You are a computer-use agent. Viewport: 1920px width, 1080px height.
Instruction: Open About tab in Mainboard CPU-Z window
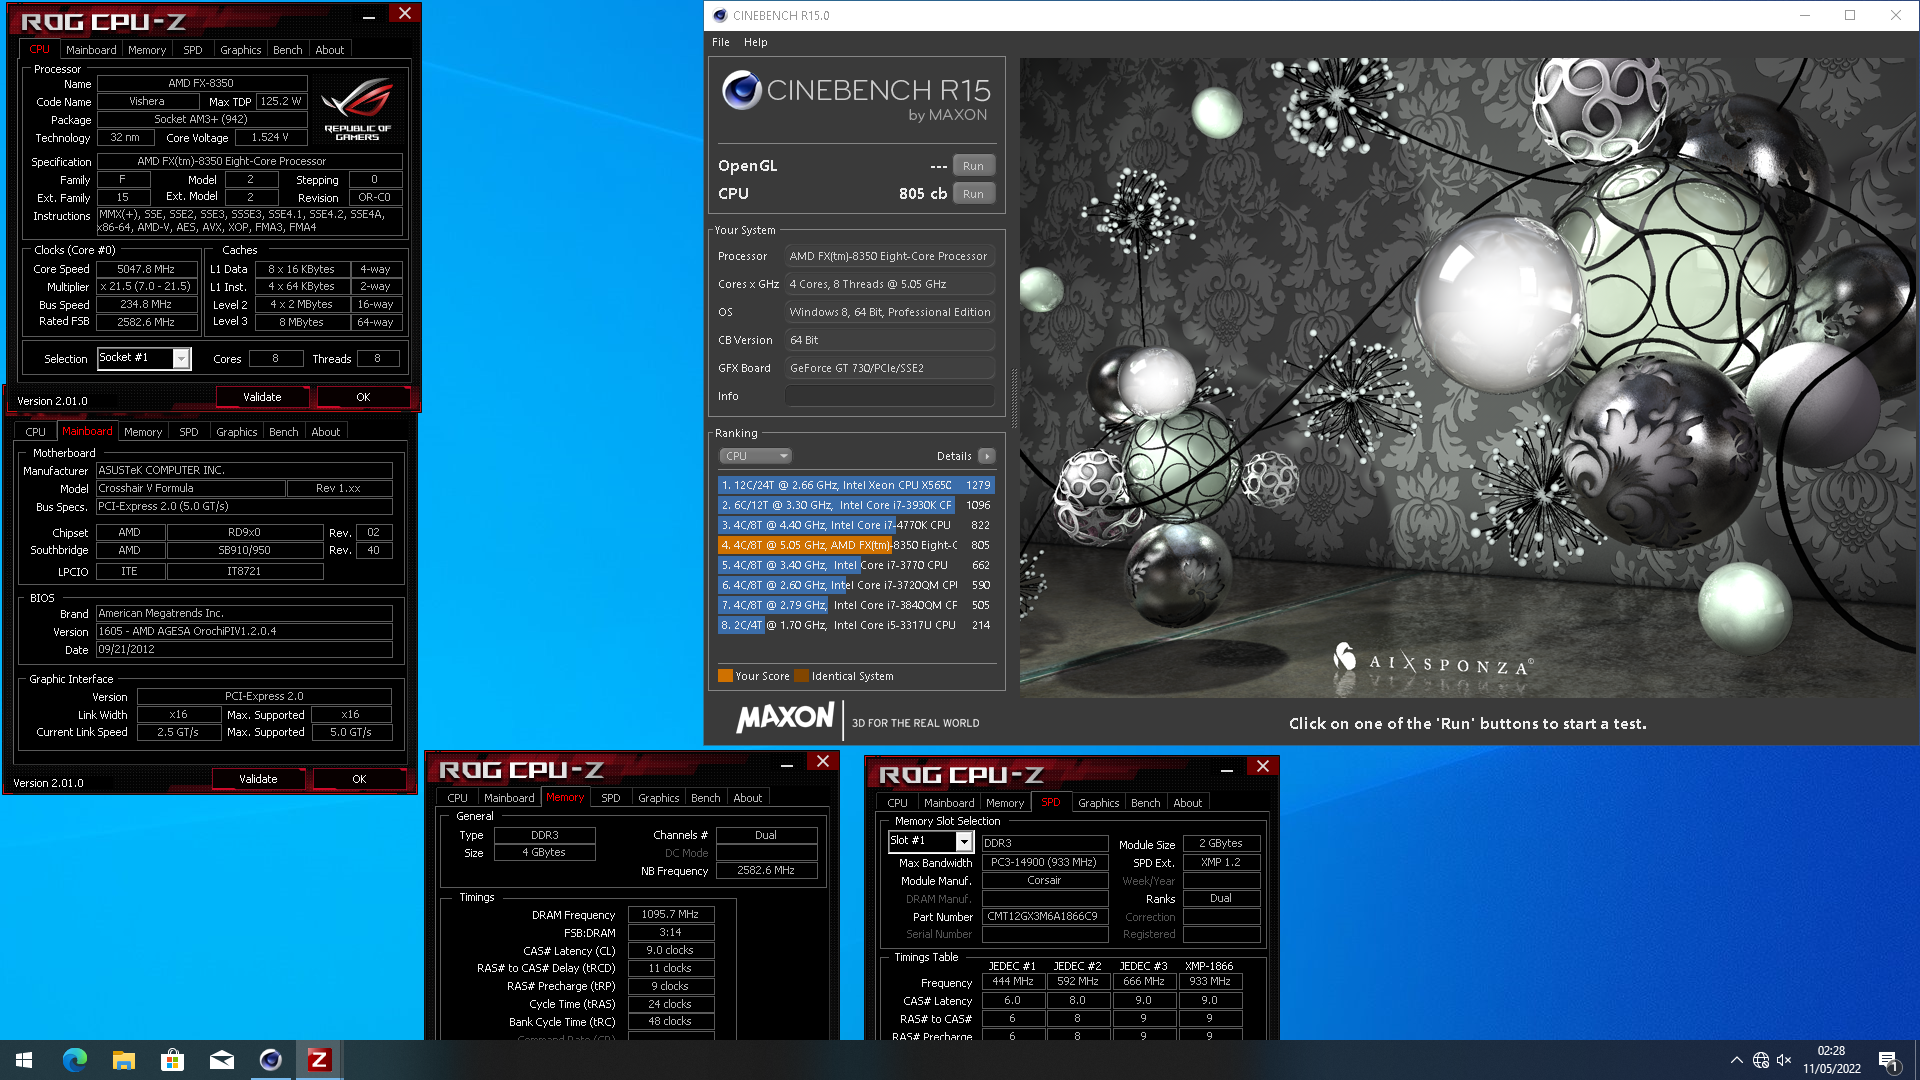coord(326,432)
